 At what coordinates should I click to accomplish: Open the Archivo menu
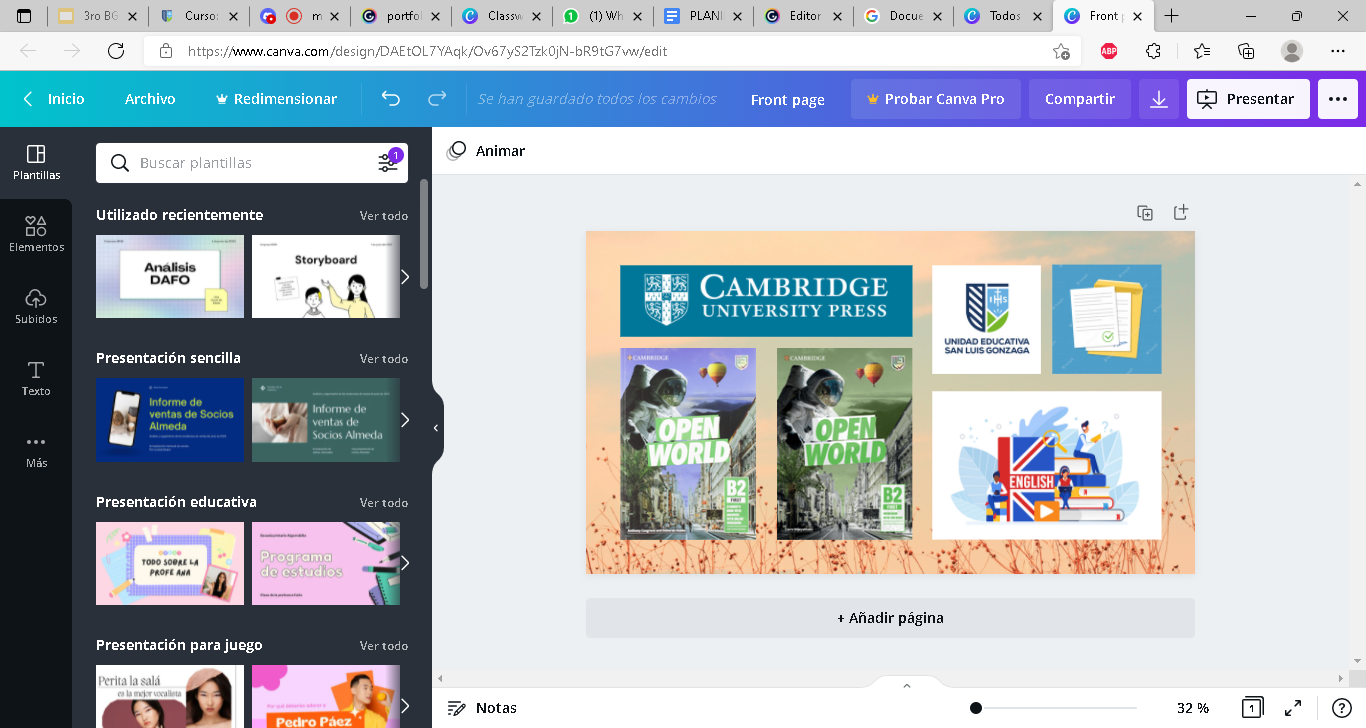pyautogui.click(x=149, y=98)
